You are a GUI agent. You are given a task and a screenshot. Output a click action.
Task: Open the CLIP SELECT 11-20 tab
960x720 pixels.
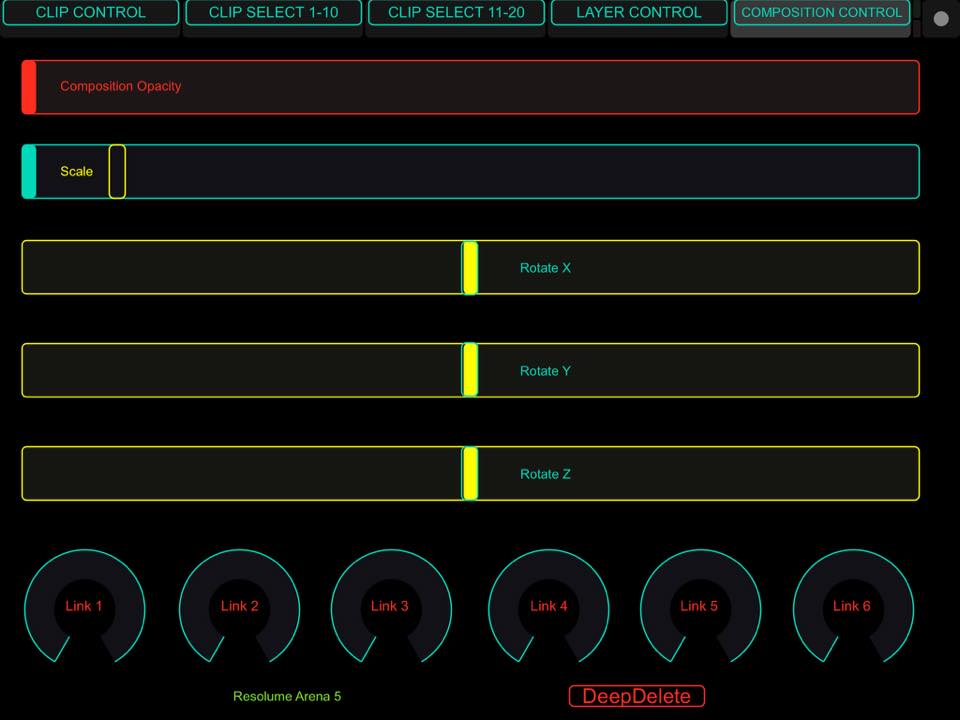click(456, 13)
